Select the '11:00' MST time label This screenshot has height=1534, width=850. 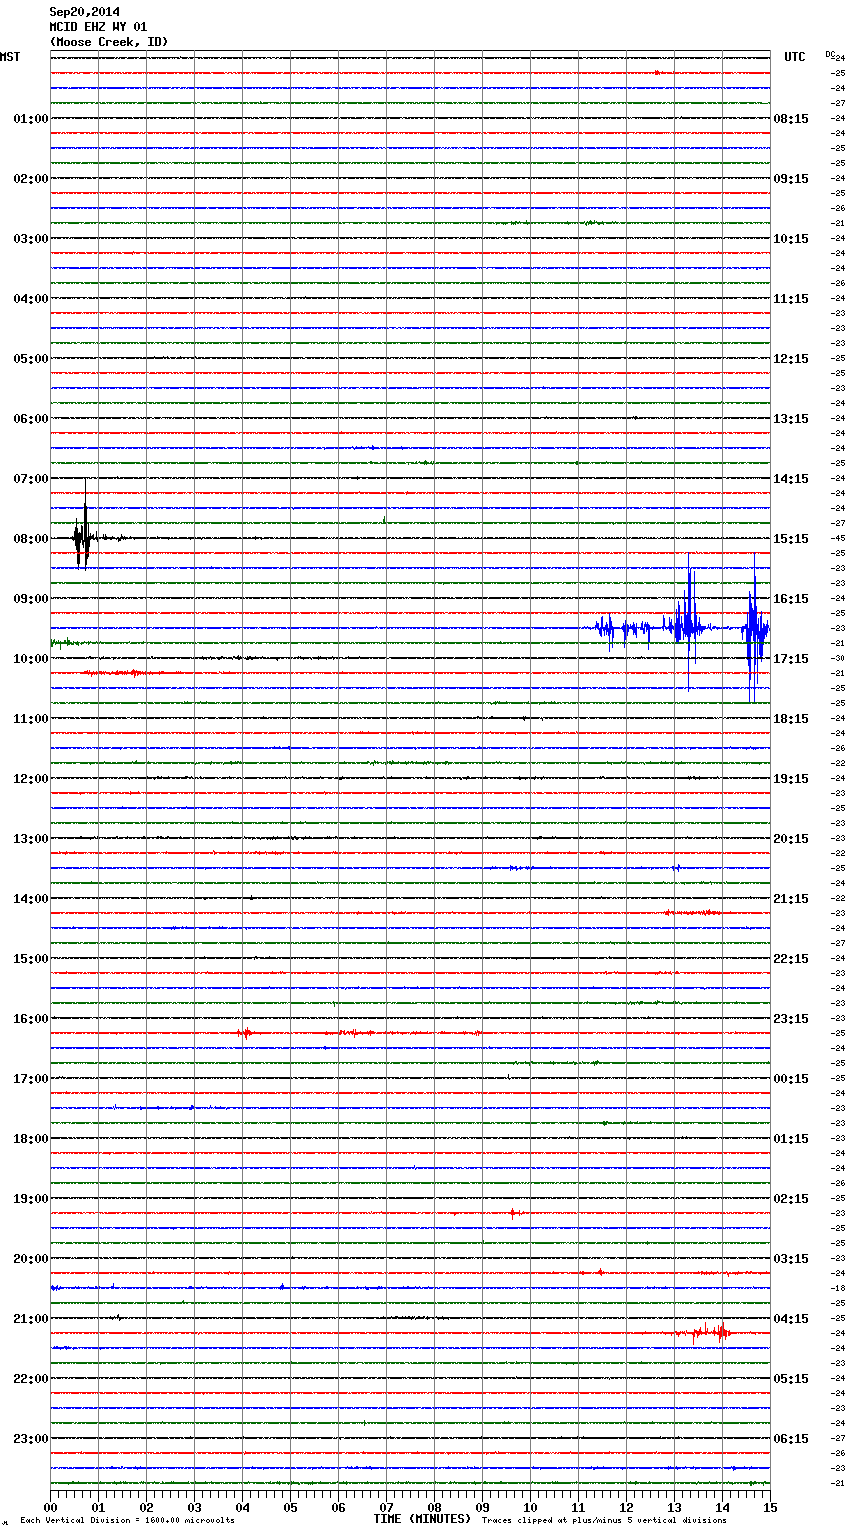pyautogui.click(x=30, y=719)
